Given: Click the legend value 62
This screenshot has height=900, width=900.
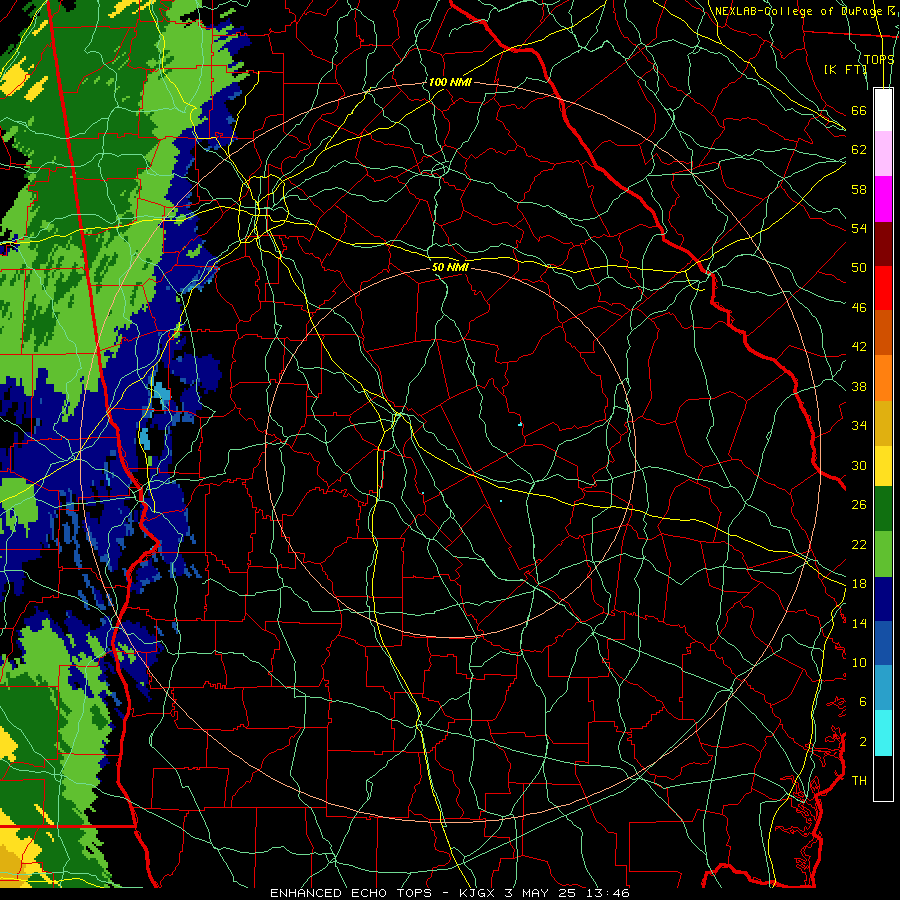Looking at the screenshot, I should [x=859, y=150].
